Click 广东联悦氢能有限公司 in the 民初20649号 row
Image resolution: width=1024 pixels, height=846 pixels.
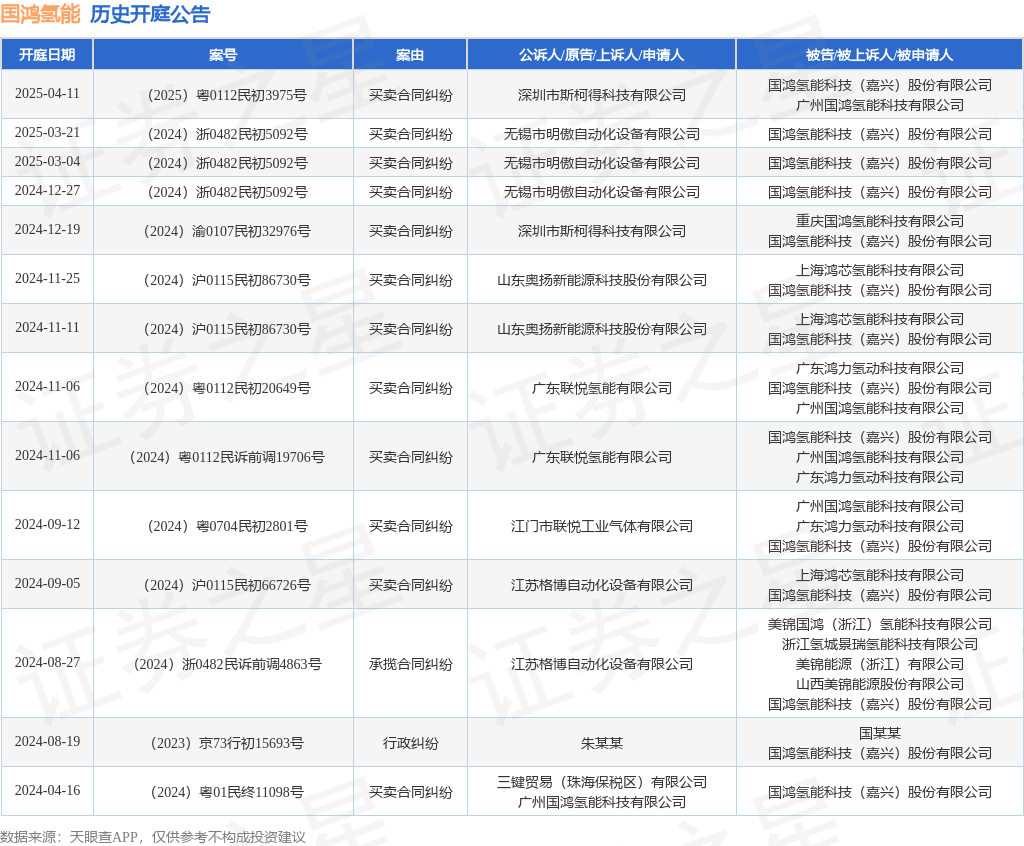pos(601,389)
